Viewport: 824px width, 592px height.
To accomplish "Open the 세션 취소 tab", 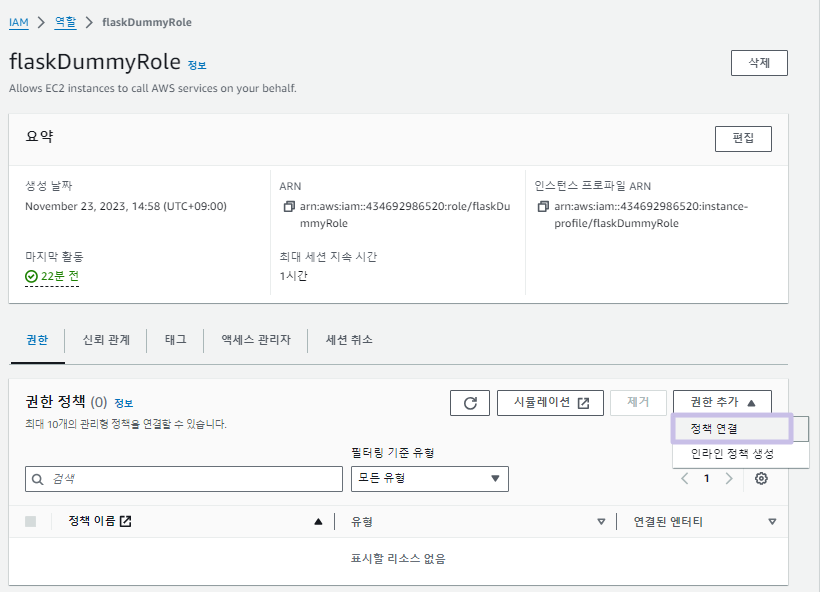I will pos(349,340).
